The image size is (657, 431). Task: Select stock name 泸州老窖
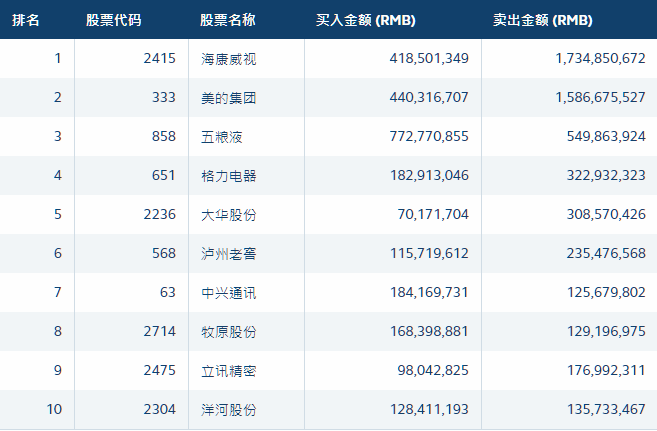click(x=228, y=253)
